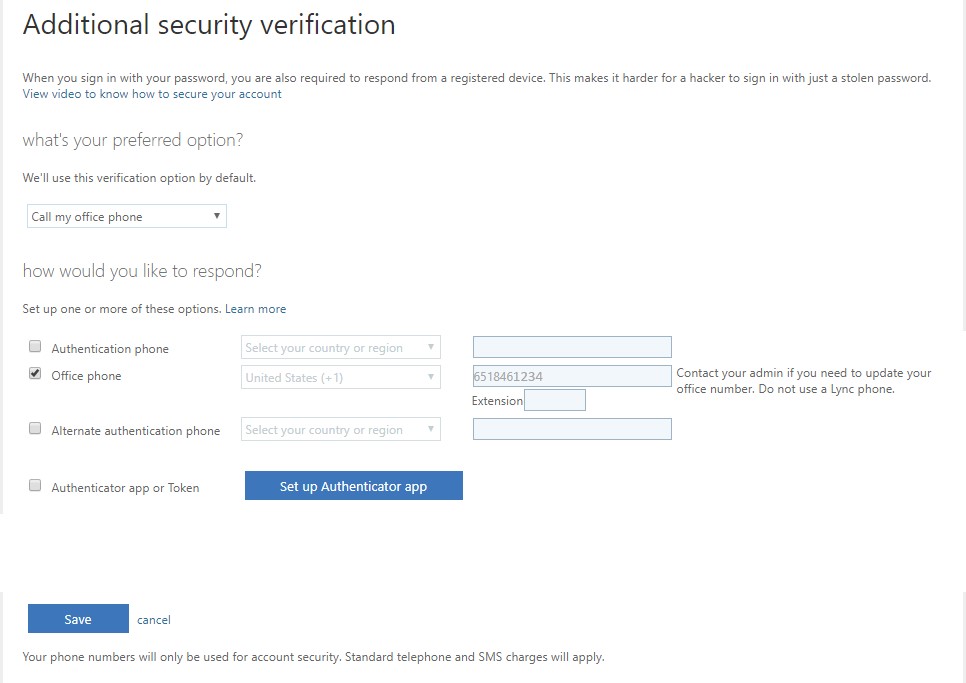Click the Office phone number field

click(572, 377)
